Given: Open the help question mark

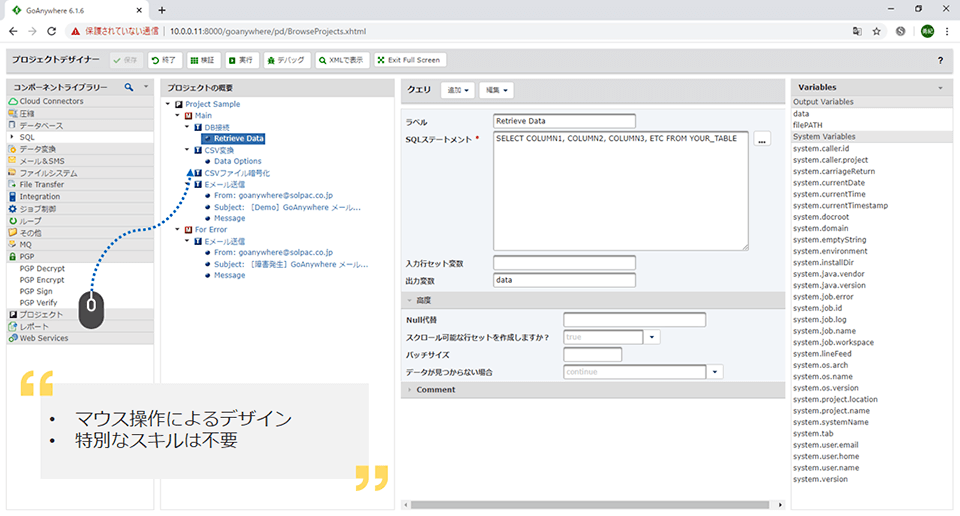Looking at the screenshot, I should (940, 60).
